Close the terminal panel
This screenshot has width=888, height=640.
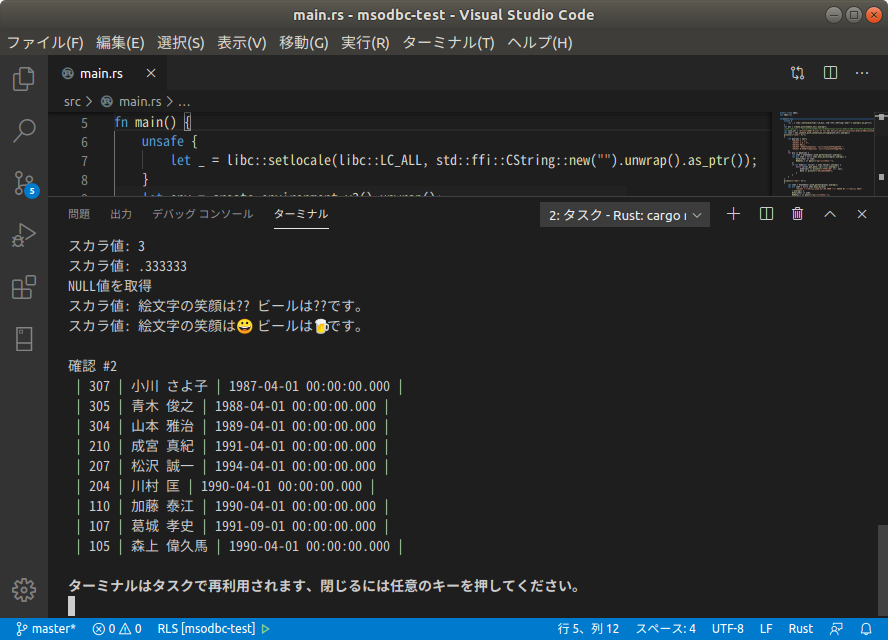(862, 214)
